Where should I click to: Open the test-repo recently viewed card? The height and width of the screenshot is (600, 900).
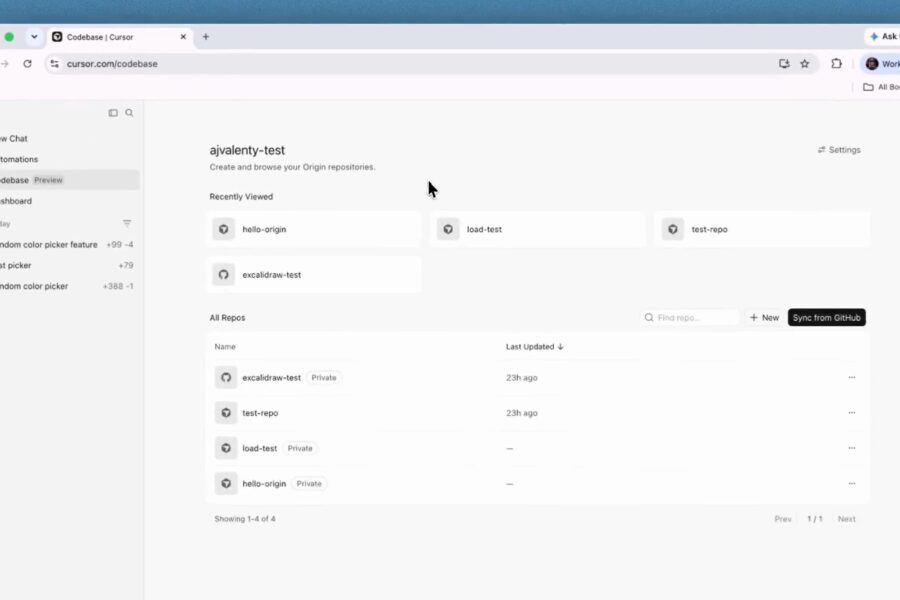tap(763, 229)
